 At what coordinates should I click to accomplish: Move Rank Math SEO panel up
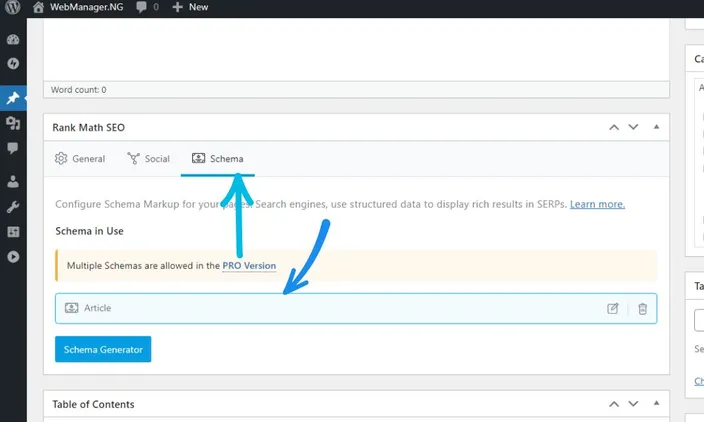pos(614,127)
